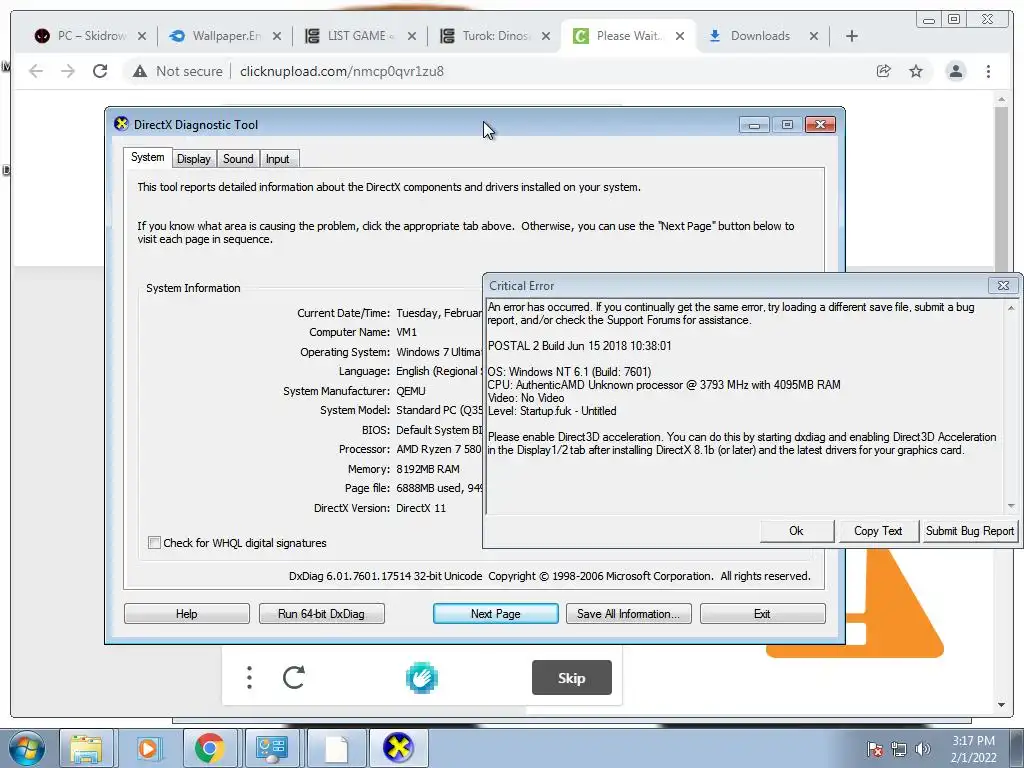The width and height of the screenshot is (1024, 768).
Task: Click browser page scrollbar down arrow
Action: (1001, 705)
